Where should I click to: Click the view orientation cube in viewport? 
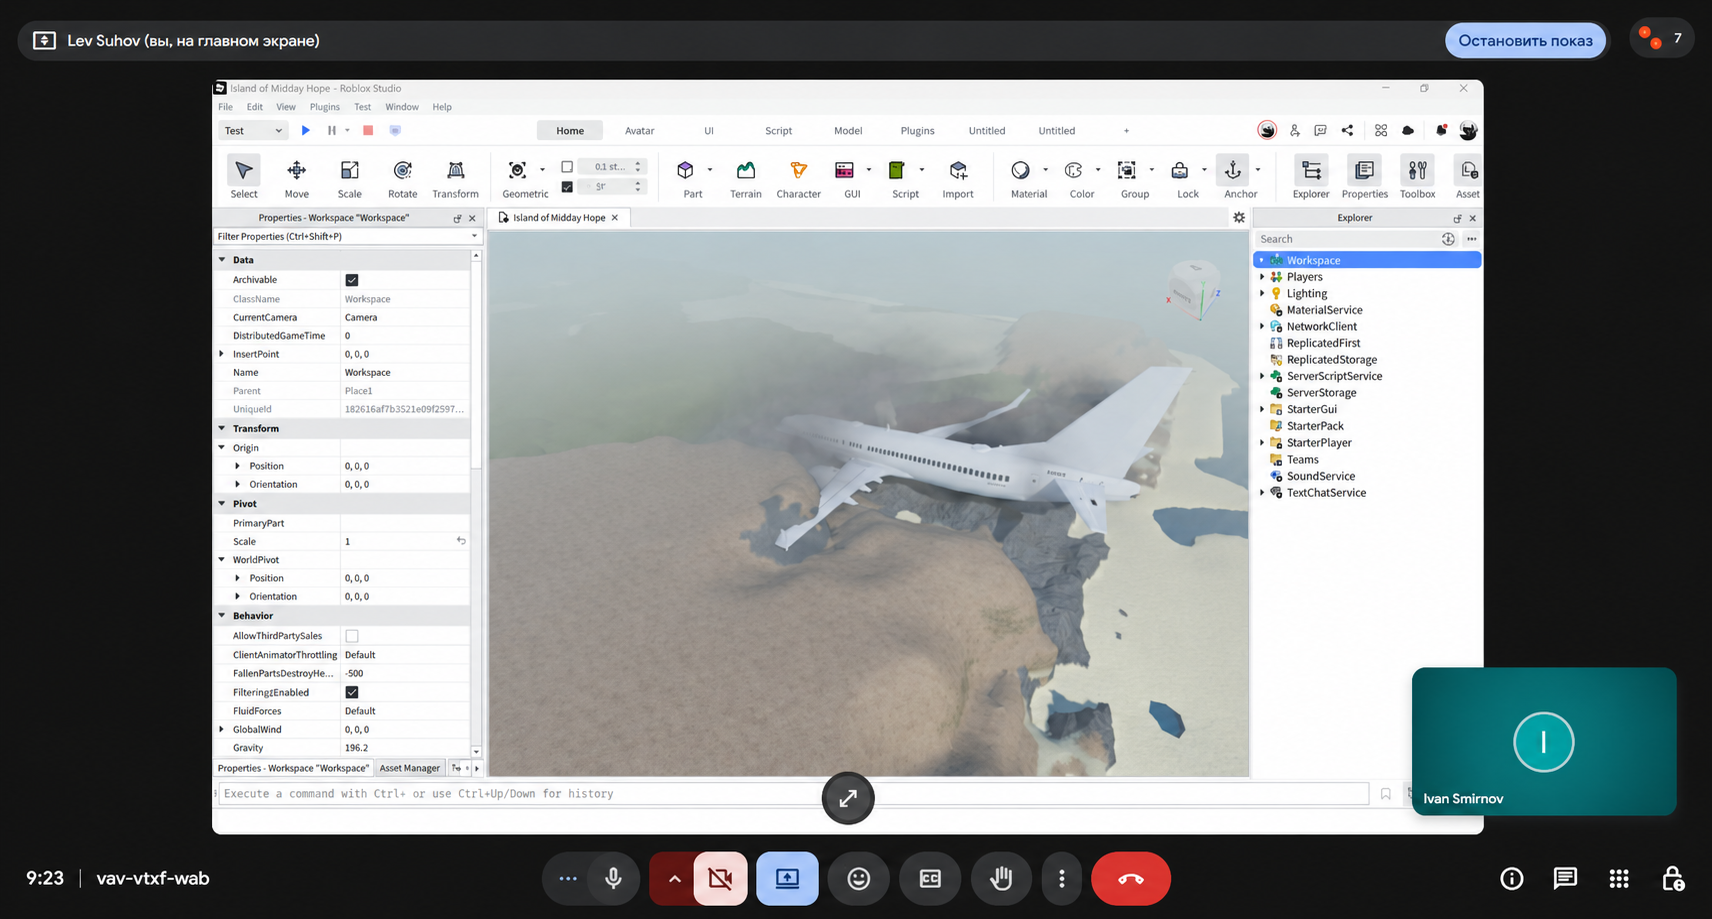coord(1194,291)
